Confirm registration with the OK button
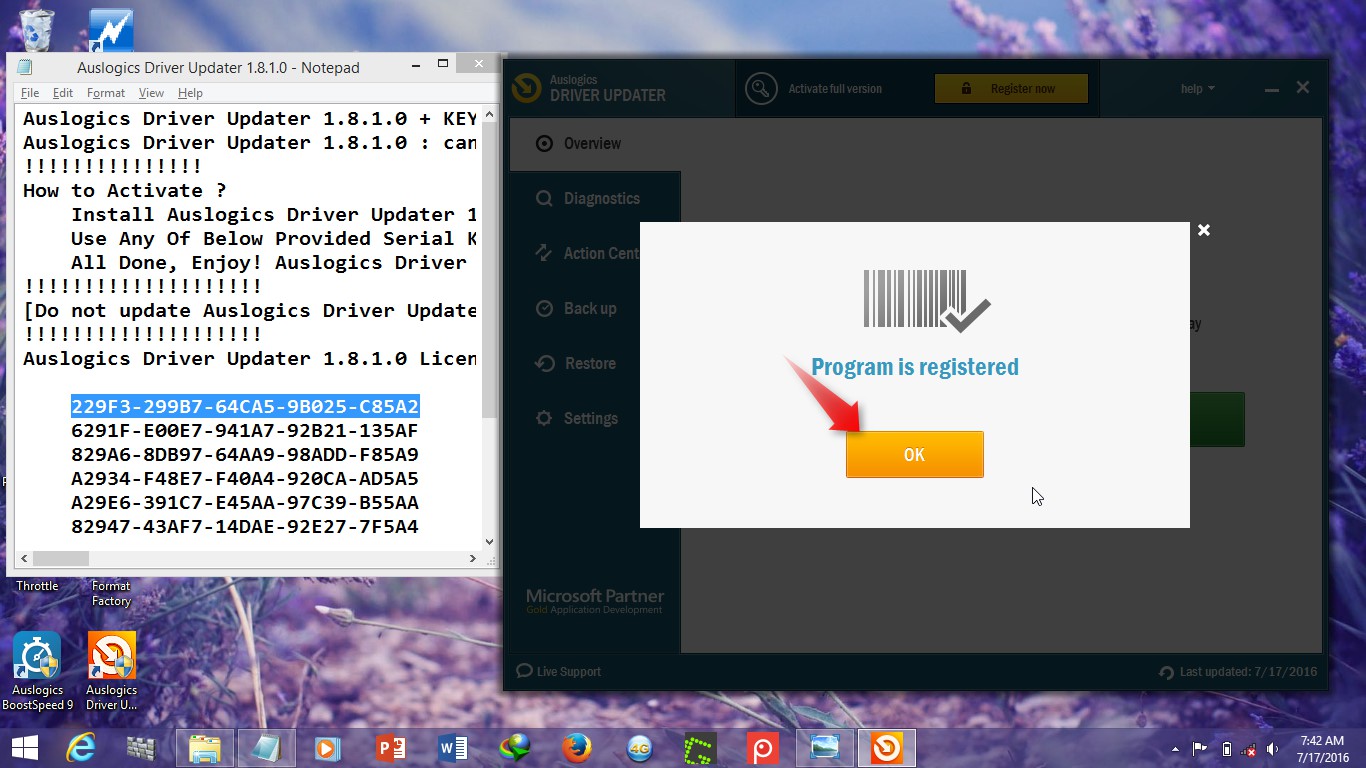Screen dimensions: 1366x768 [x=914, y=454]
